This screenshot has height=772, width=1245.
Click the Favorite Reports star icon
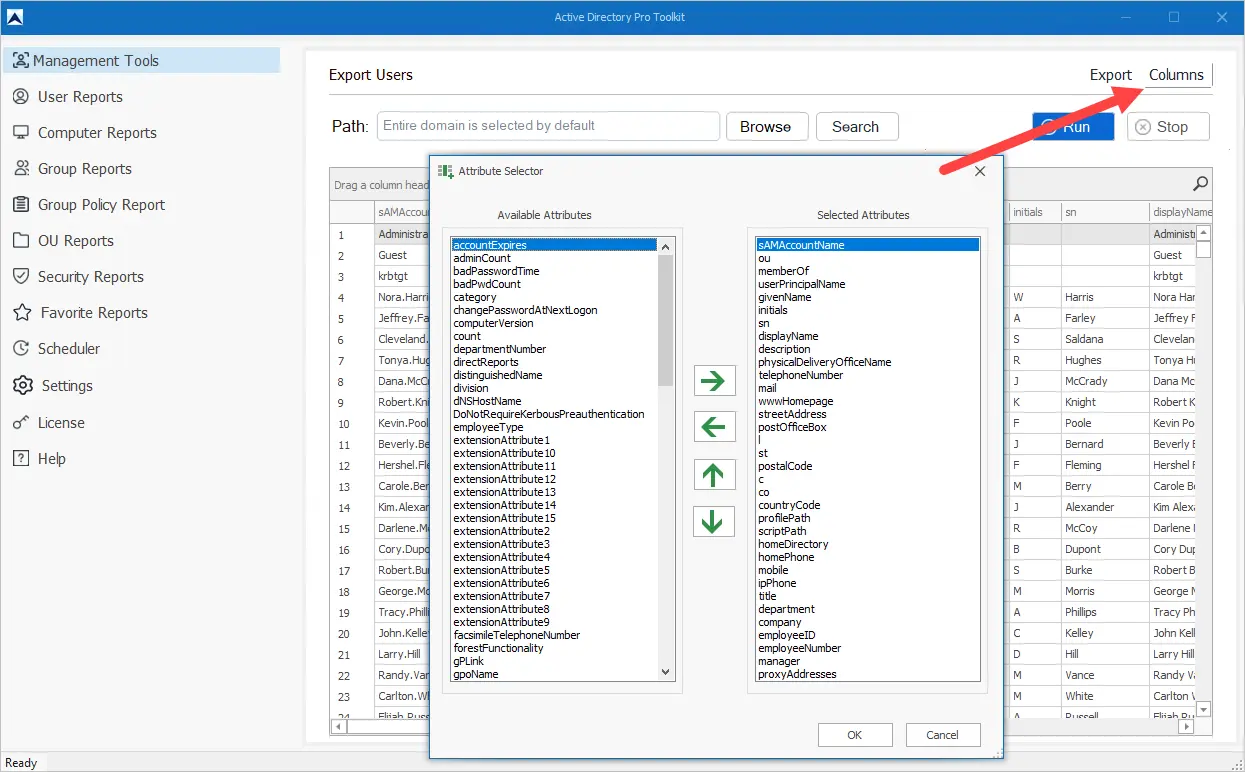[22, 313]
